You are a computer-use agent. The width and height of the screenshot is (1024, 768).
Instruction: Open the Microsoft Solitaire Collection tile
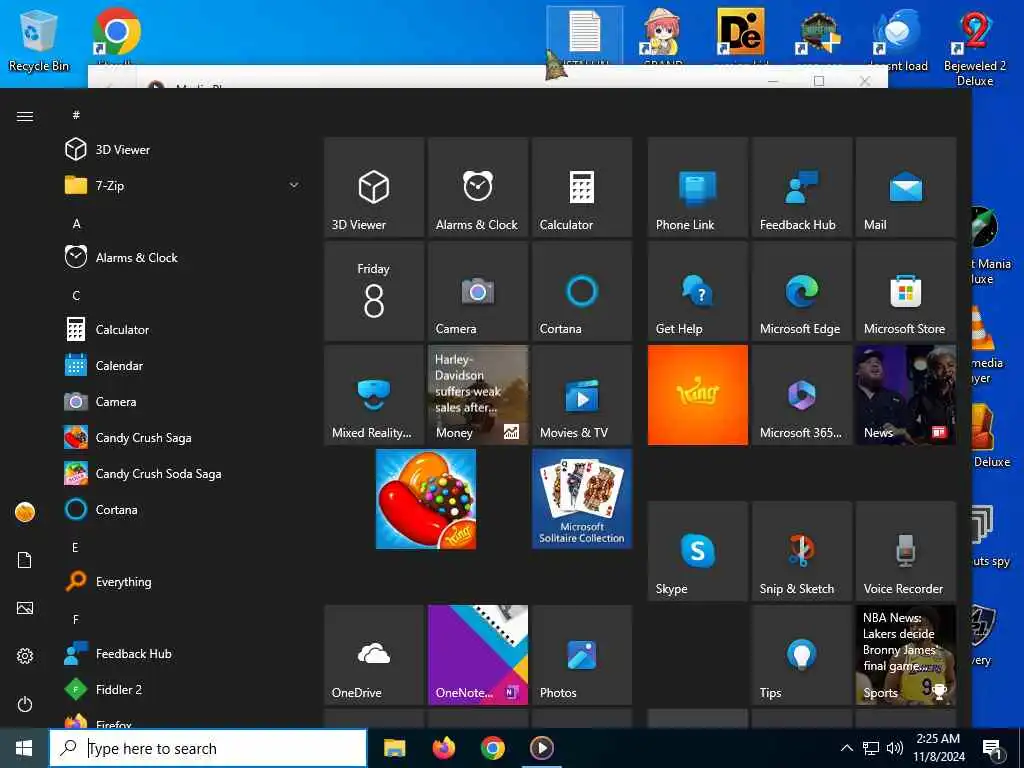[582, 499]
